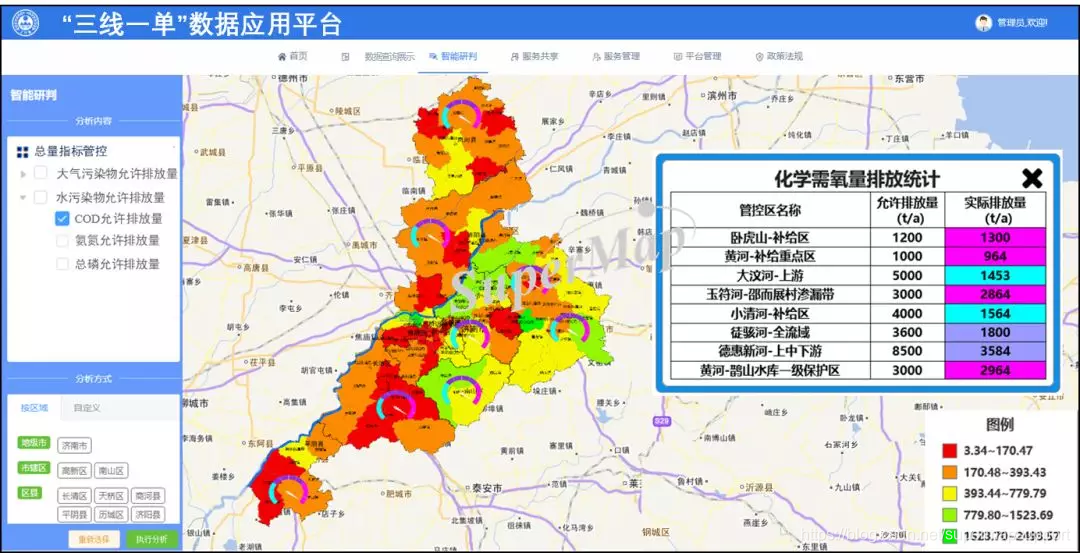This screenshot has width=1080, height=553.
Task: Select the 天桥区 region button
Action: [111, 496]
